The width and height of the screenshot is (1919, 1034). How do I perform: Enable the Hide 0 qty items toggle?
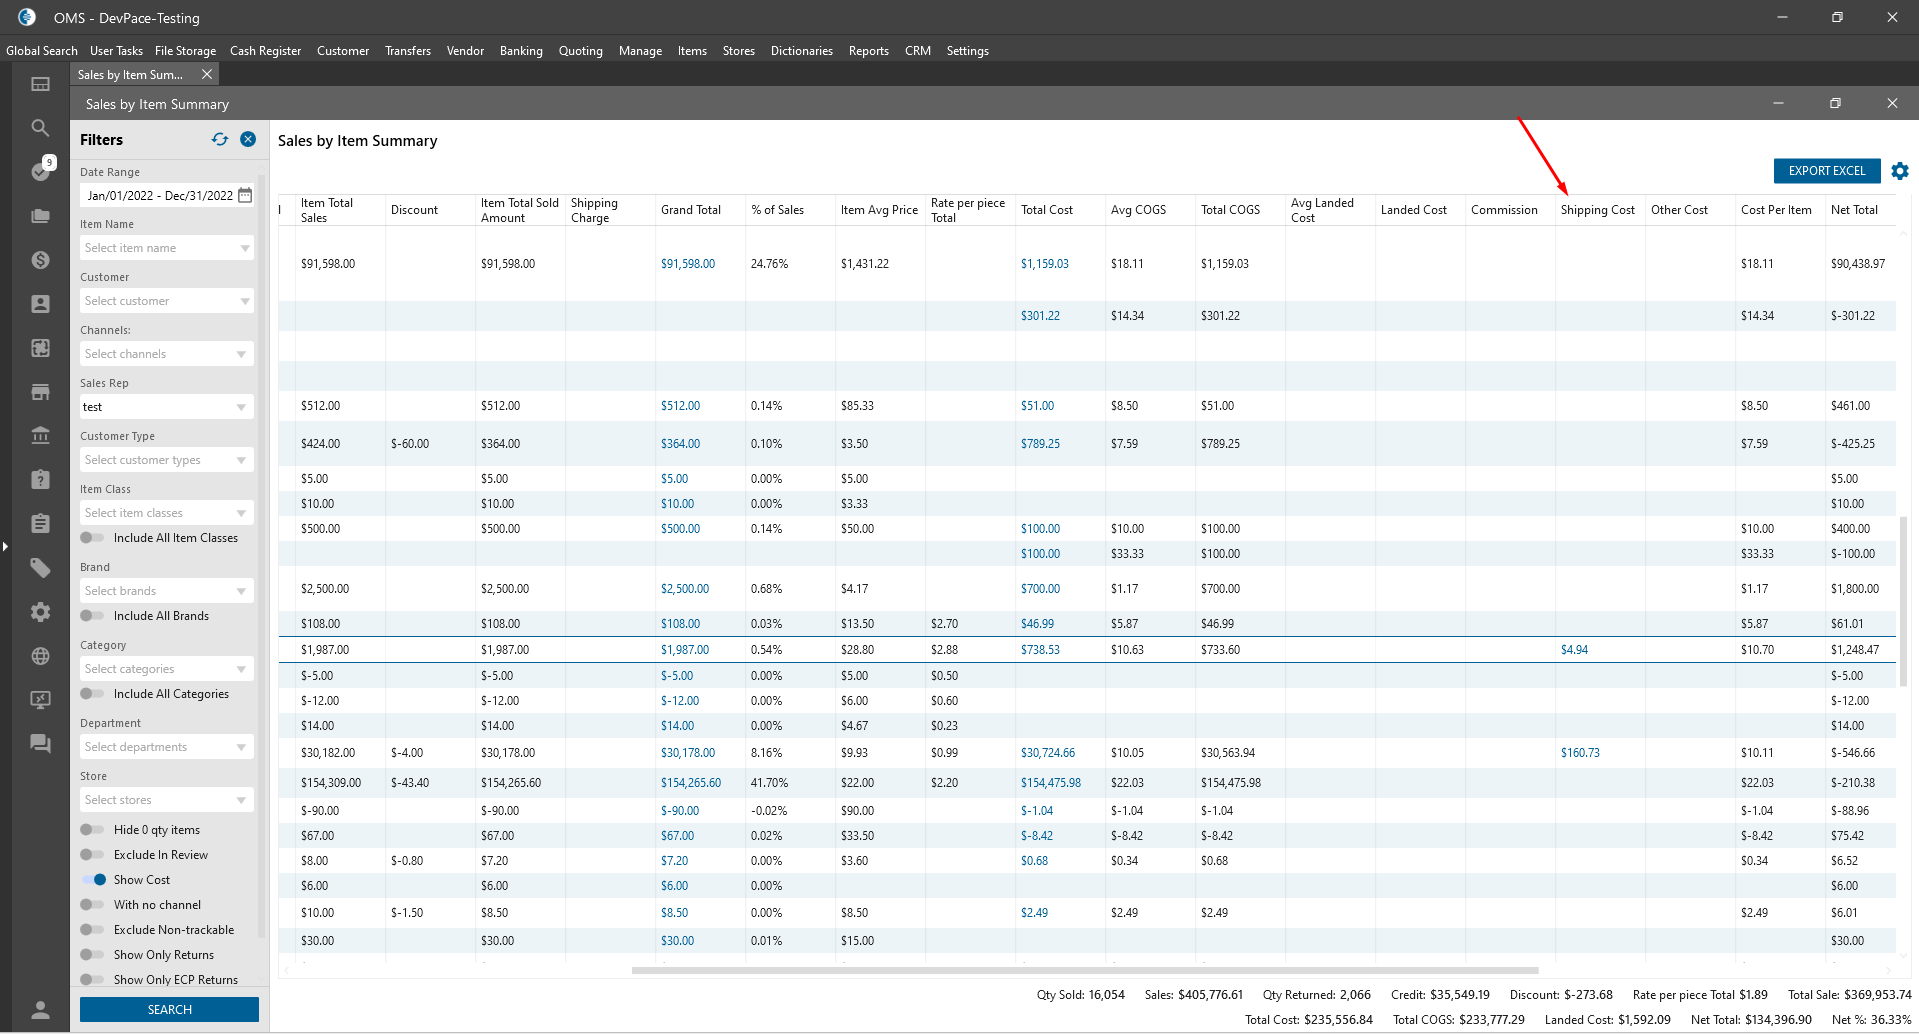click(92, 830)
